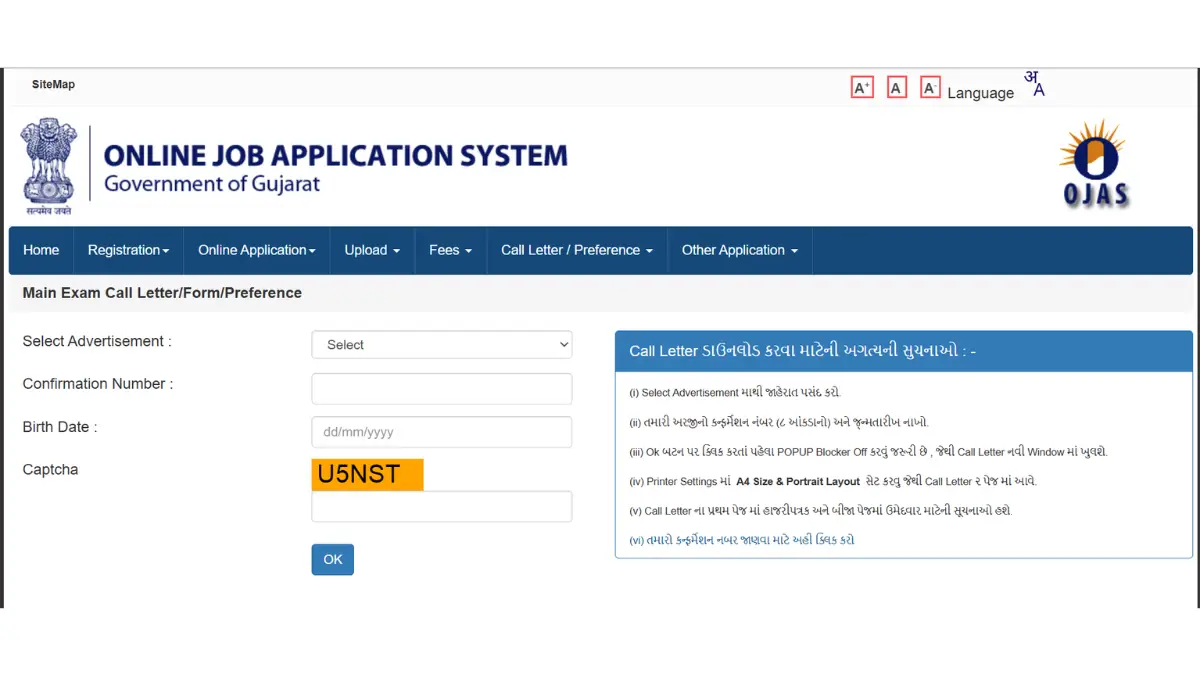Click the Birth Date dd/mm/yyyy field
1200x675 pixels.
click(x=442, y=432)
